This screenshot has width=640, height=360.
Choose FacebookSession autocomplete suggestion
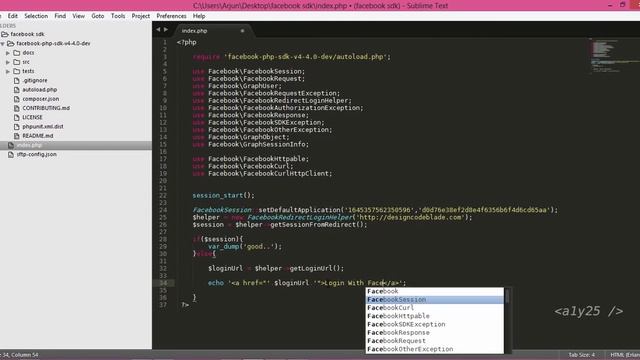click(435, 300)
